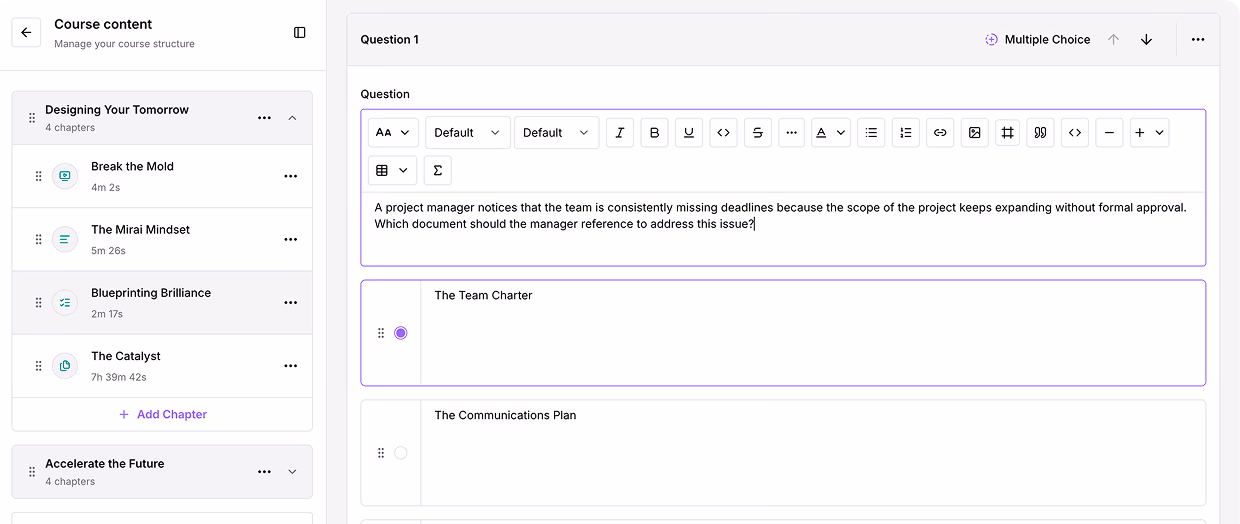Screen dimensions: 1240x524
Task: Open options for The Mirai Mindset chapter
Action: tap(291, 239)
